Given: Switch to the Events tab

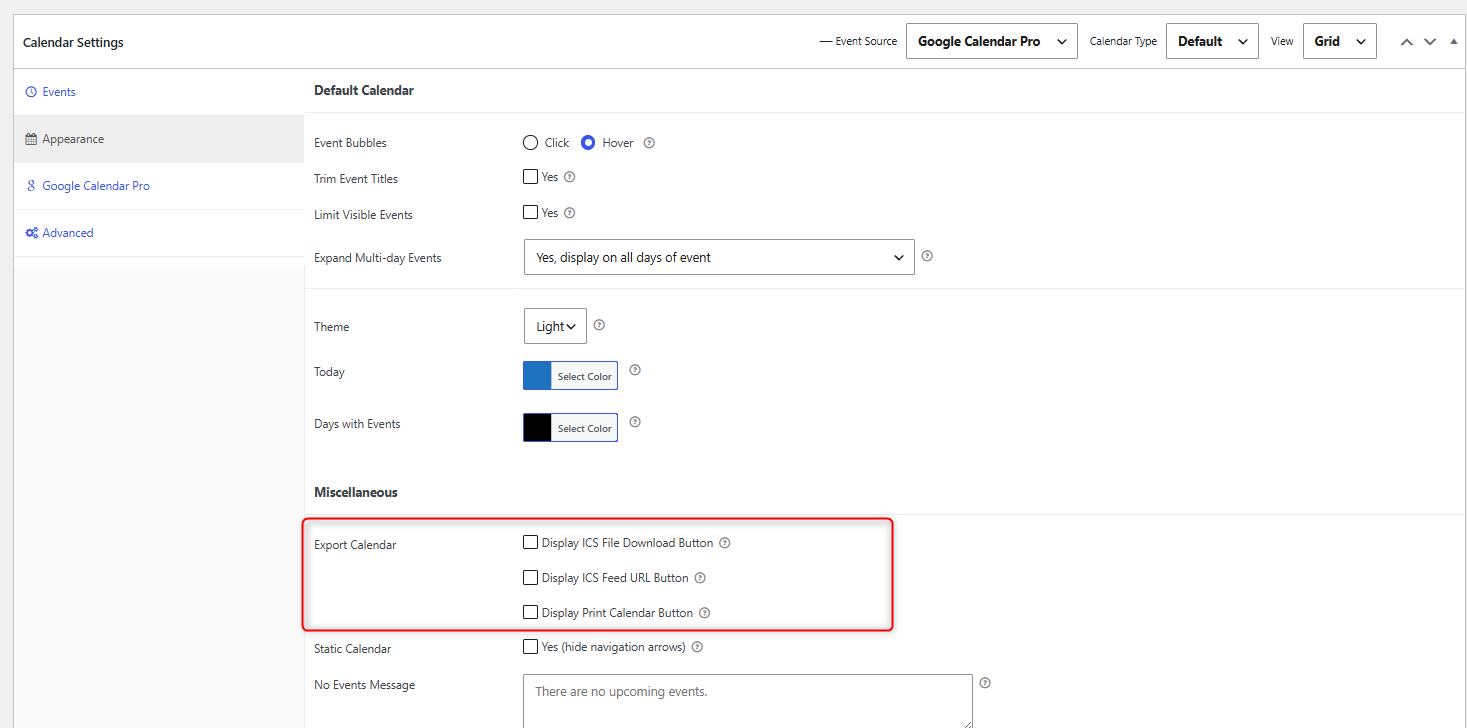Looking at the screenshot, I should click(159, 92).
